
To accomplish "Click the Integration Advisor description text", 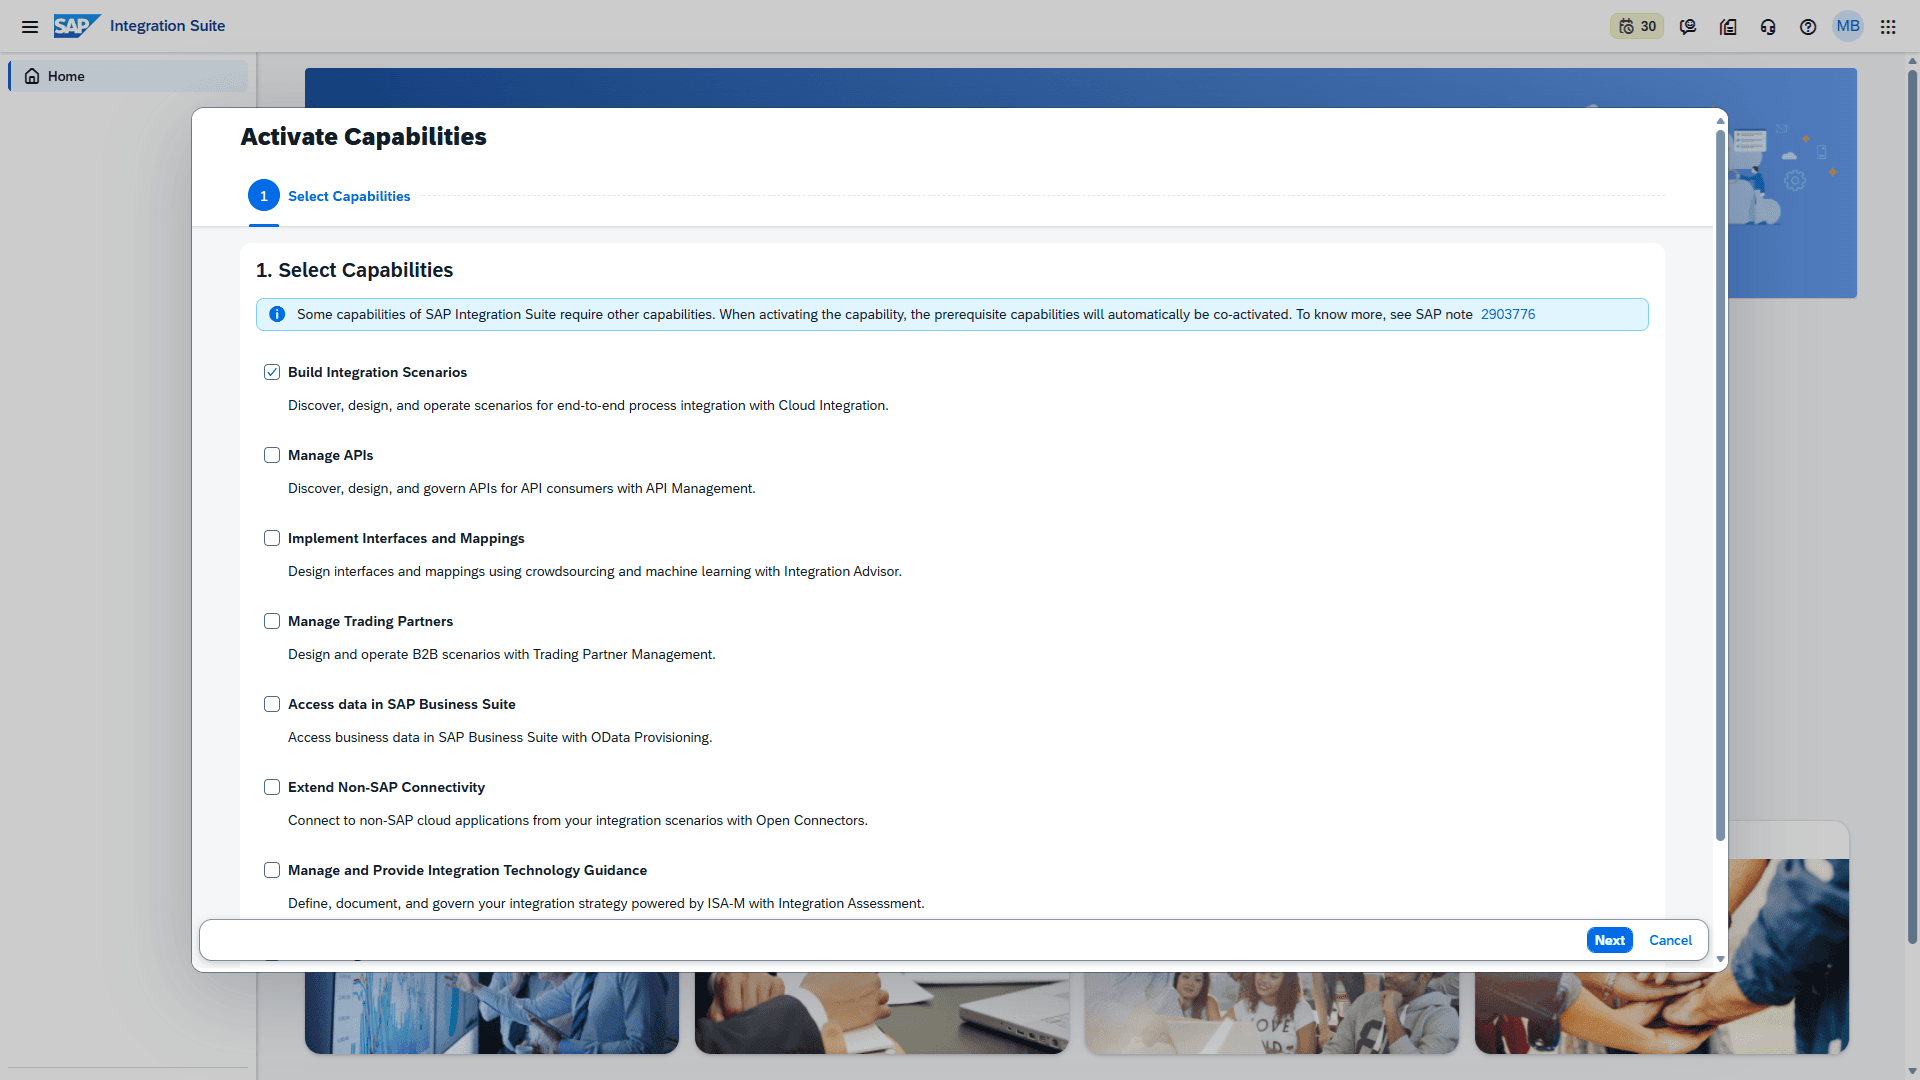I will [x=595, y=571].
